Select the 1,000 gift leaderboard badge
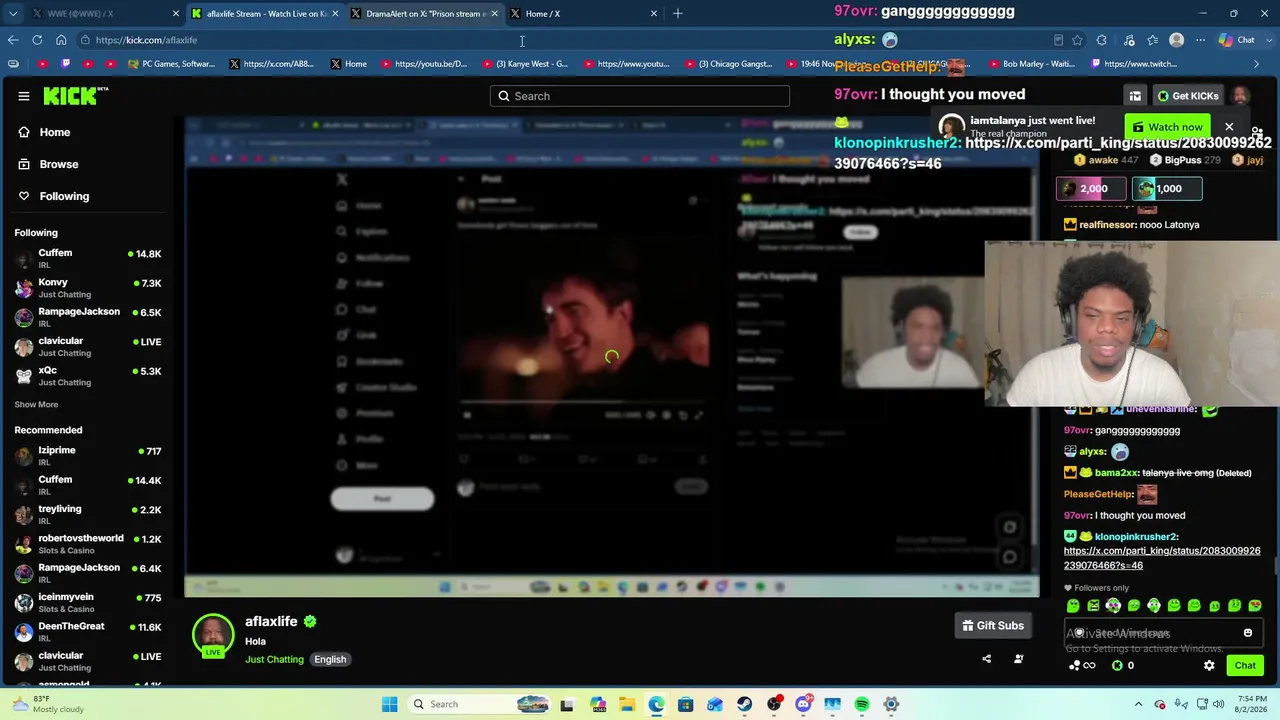The image size is (1280, 720). [x=1166, y=189]
